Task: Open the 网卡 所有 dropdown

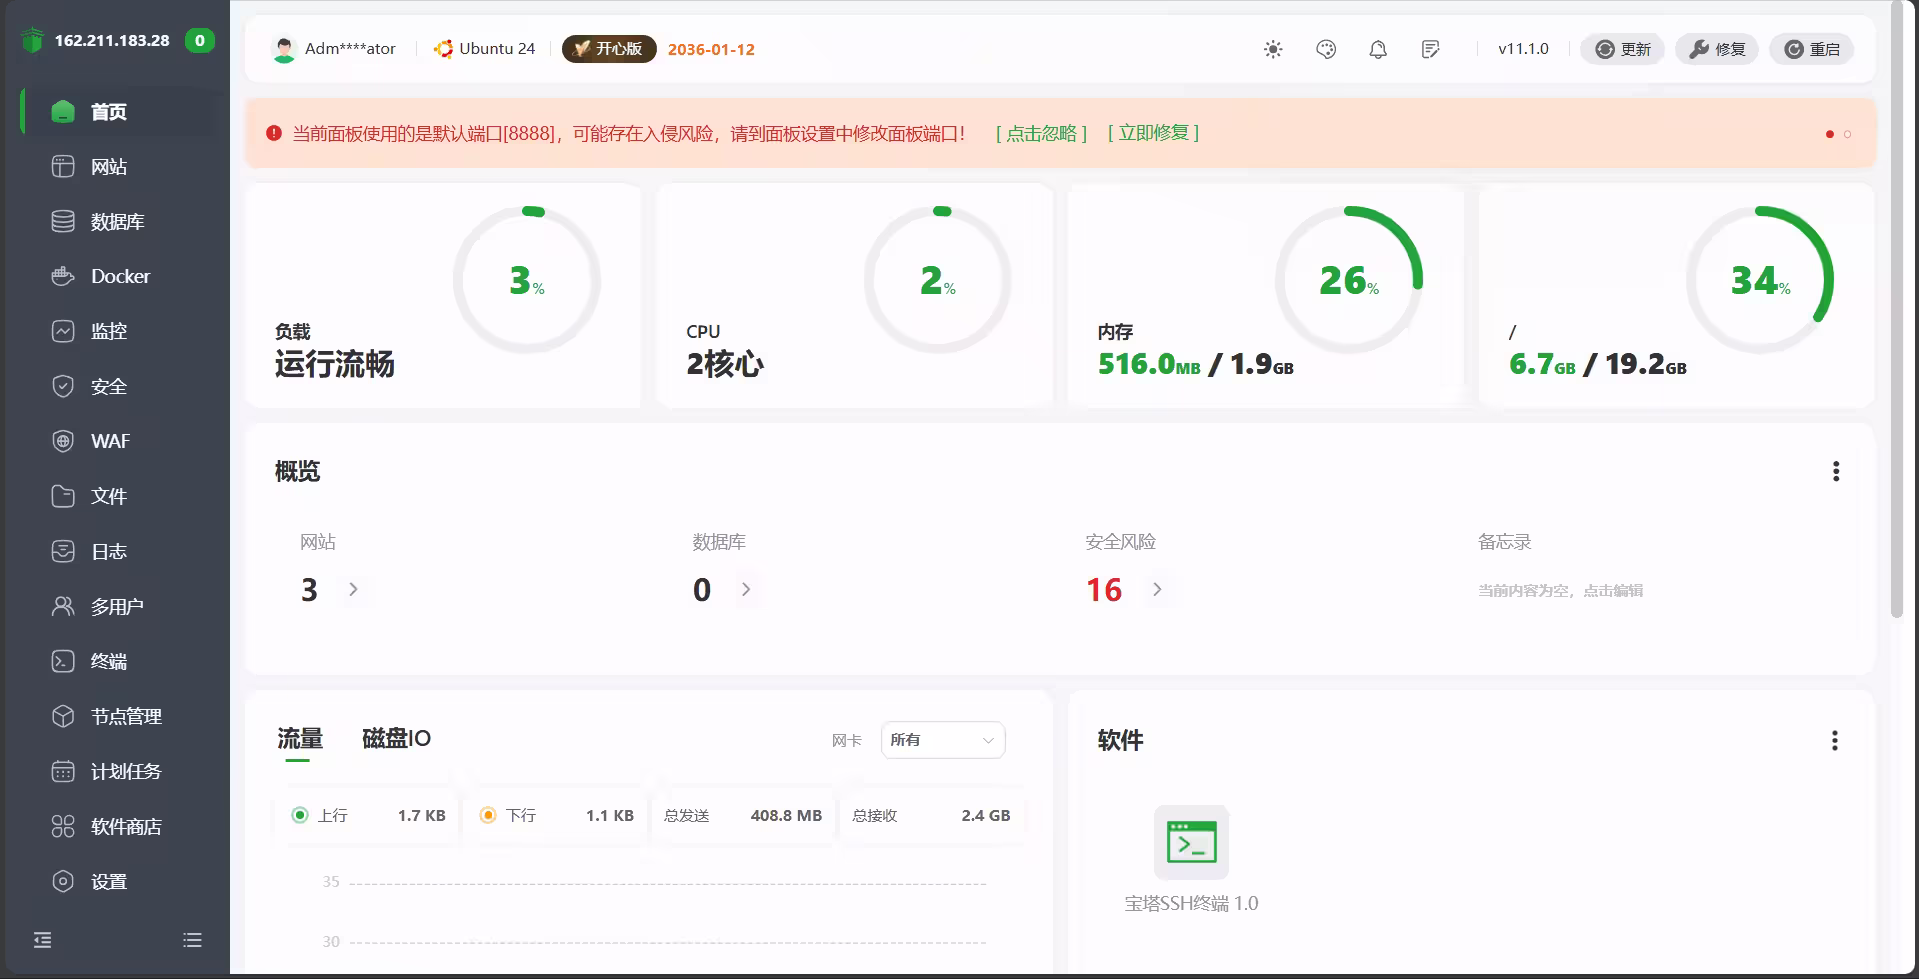Action: tap(941, 740)
